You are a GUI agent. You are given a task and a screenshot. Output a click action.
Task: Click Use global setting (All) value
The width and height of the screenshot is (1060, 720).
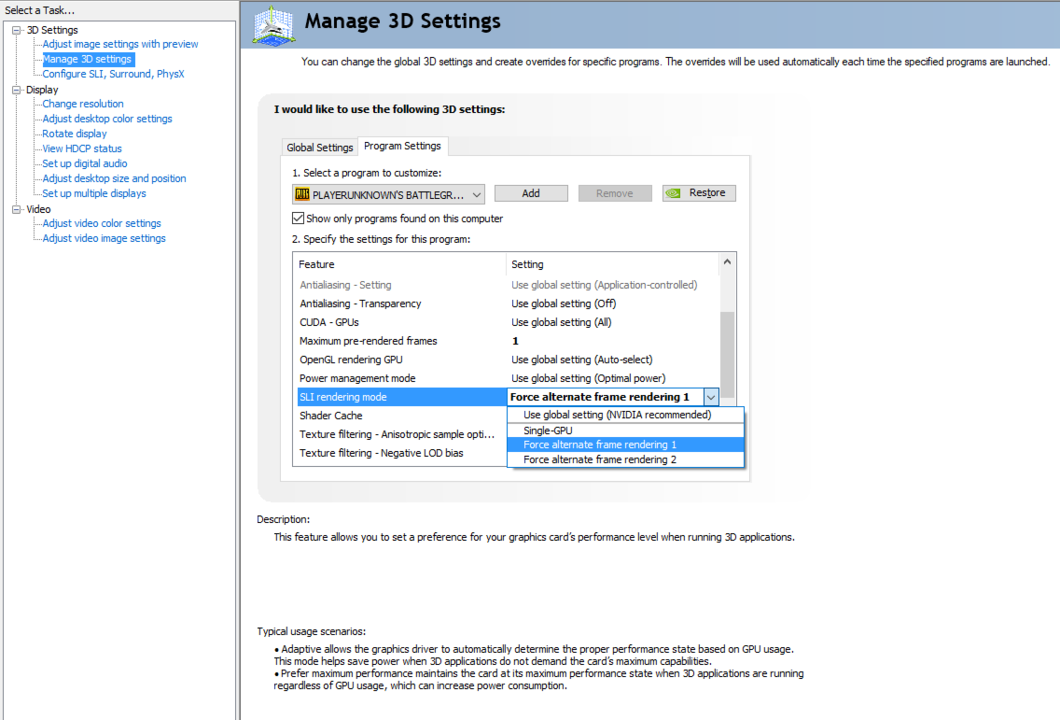pos(561,322)
